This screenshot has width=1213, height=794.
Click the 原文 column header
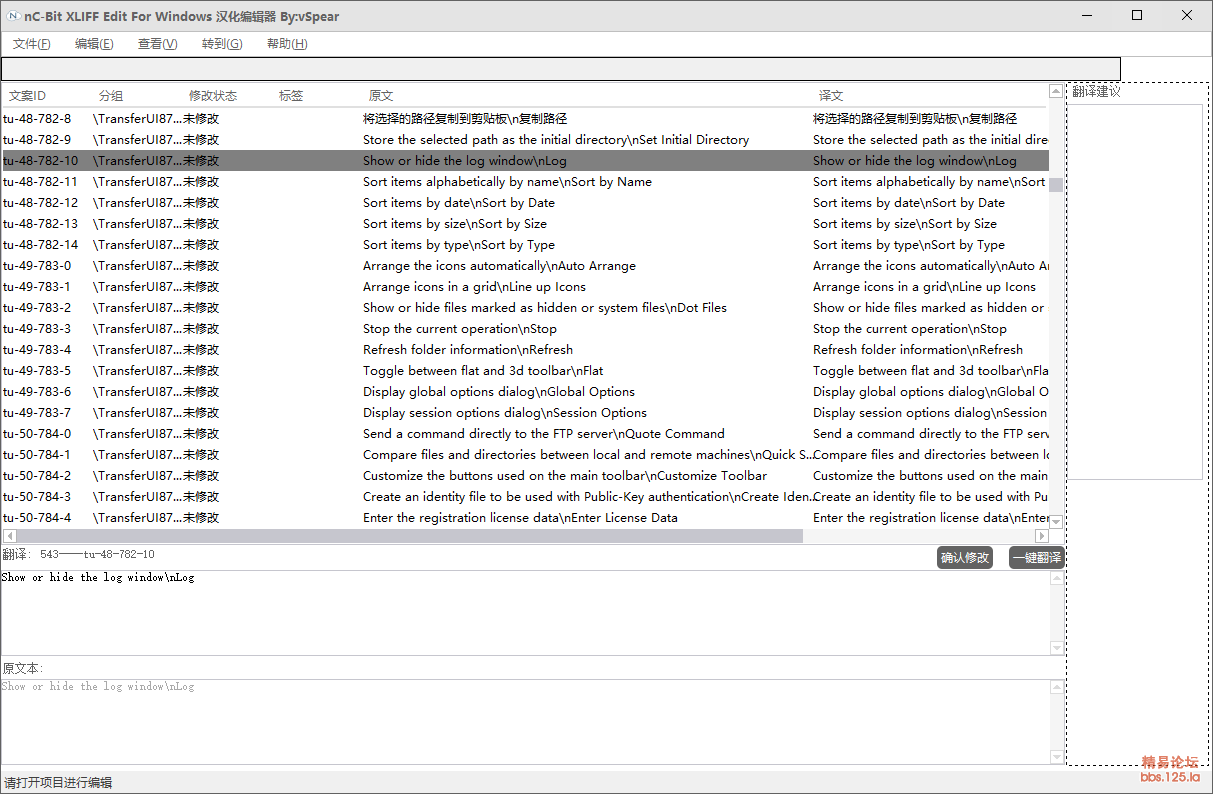point(381,96)
